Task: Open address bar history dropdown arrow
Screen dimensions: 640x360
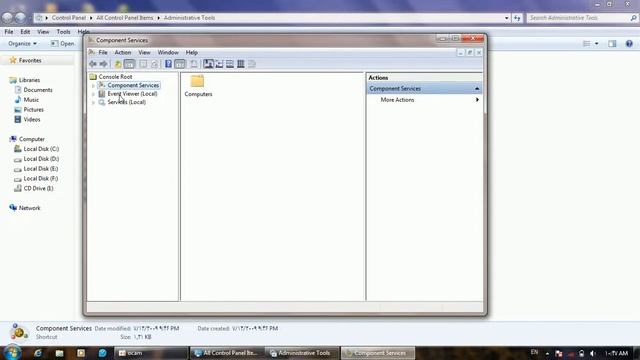Action: [507, 18]
